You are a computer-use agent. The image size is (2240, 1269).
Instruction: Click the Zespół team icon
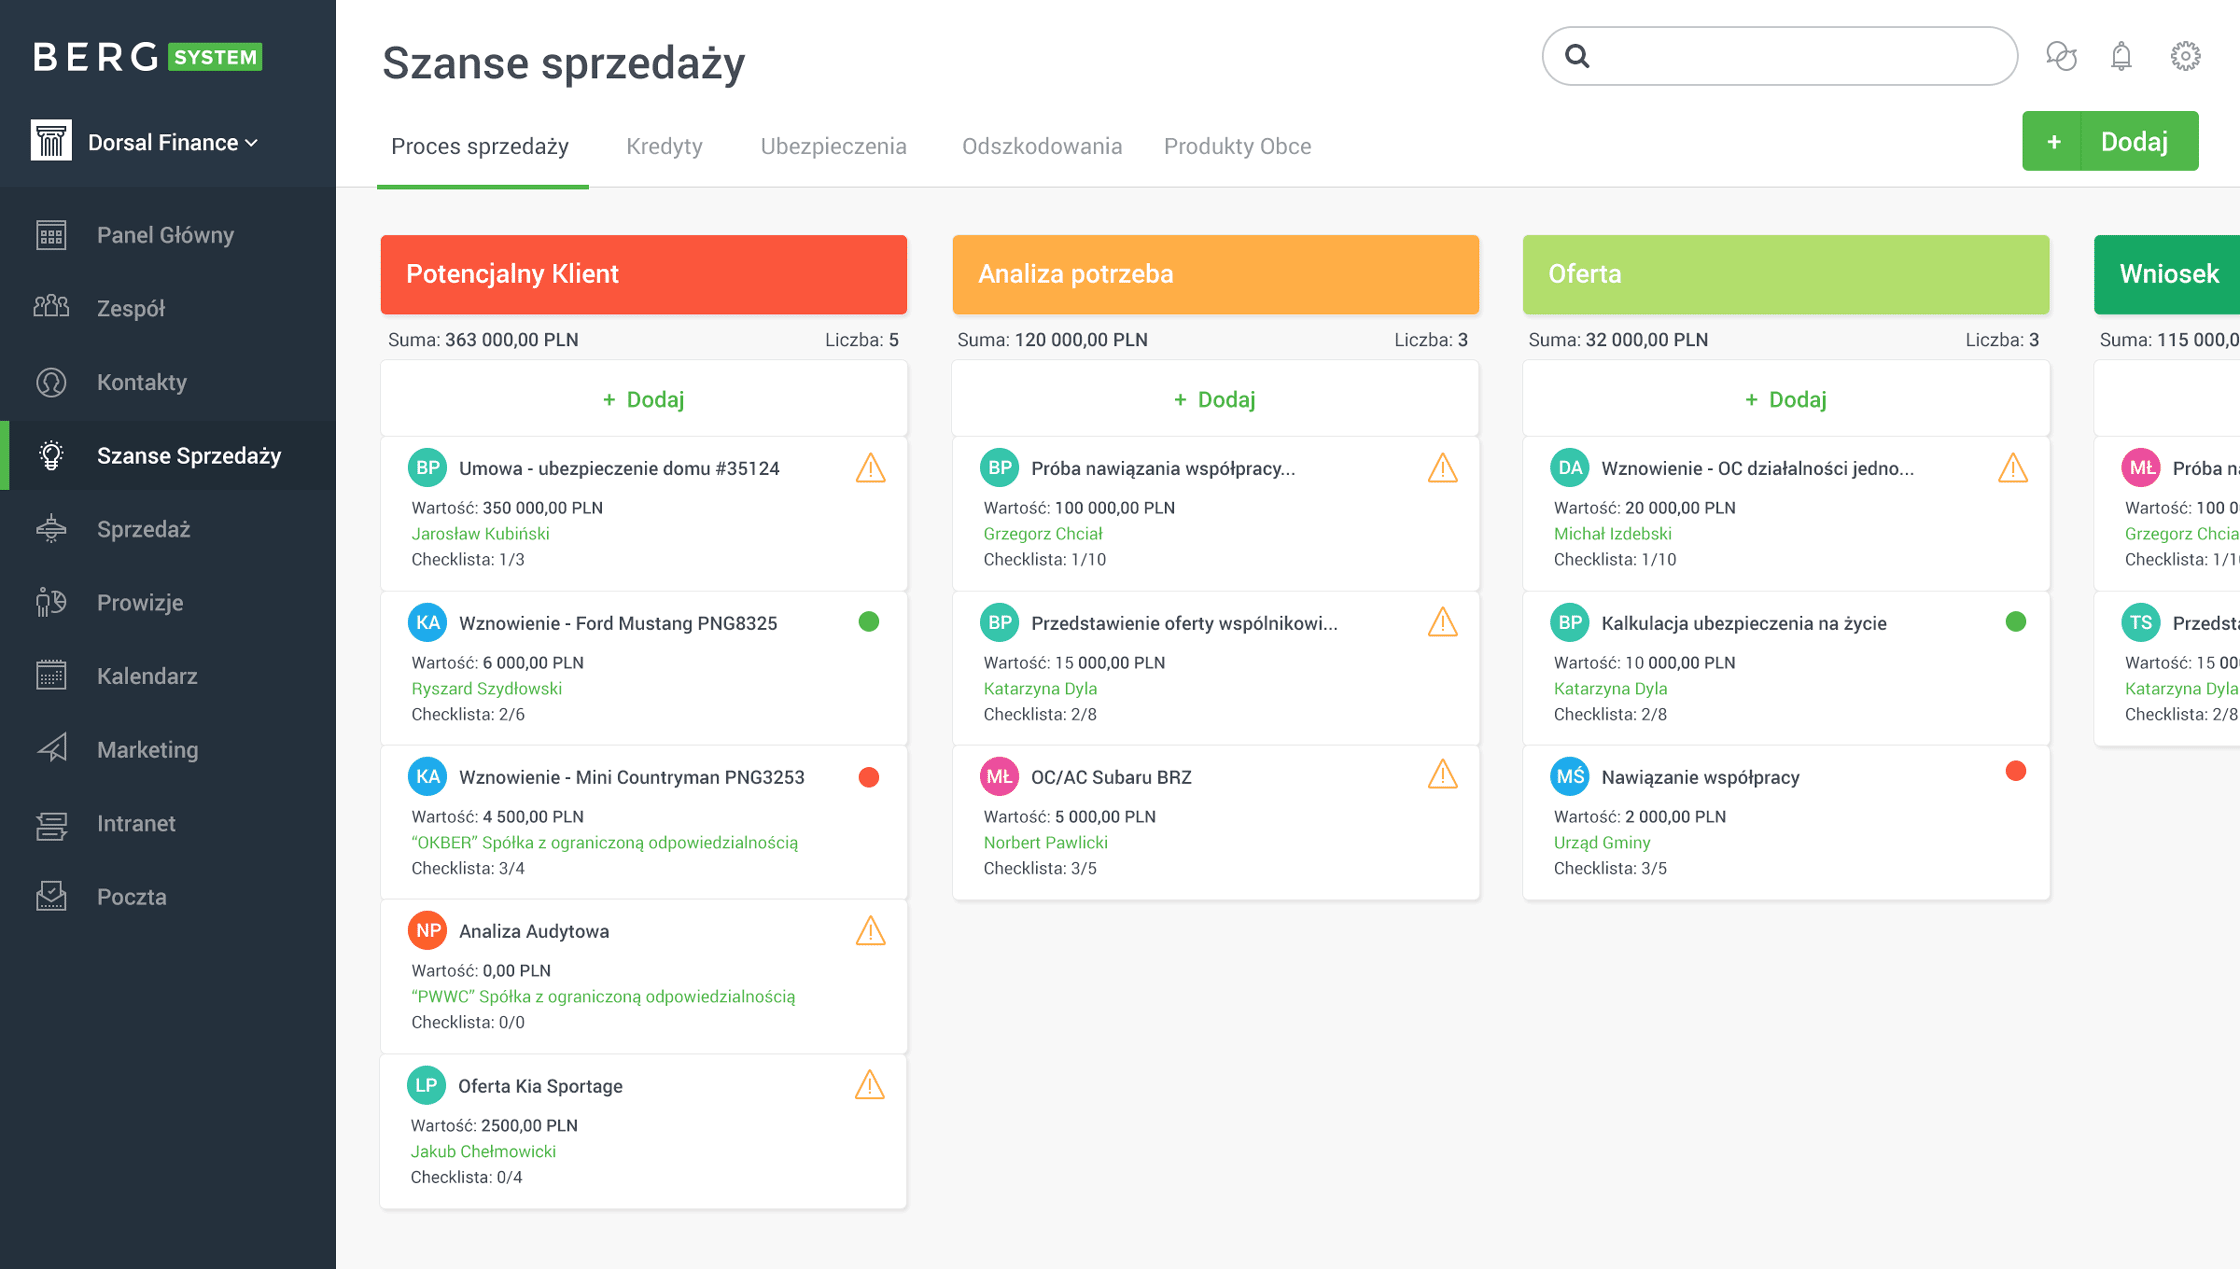coord(51,308)
